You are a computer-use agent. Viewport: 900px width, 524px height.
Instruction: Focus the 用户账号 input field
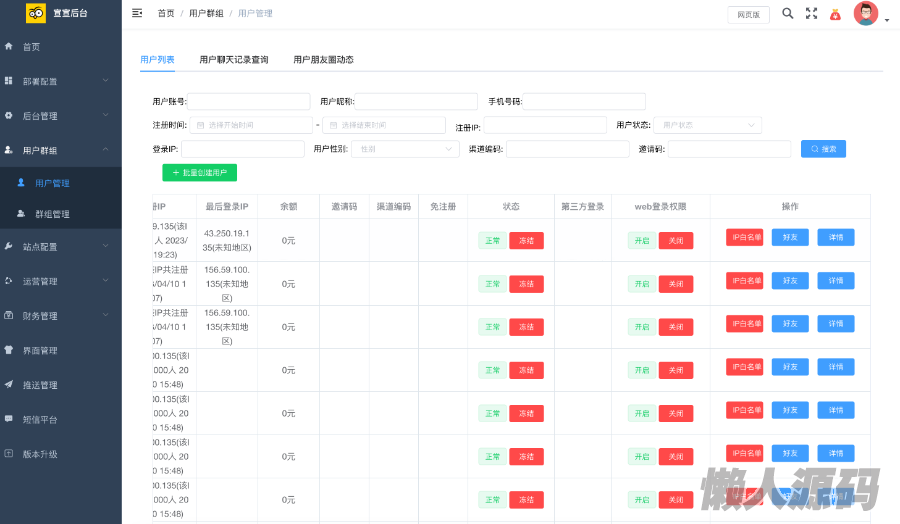[x=249, y=102]
